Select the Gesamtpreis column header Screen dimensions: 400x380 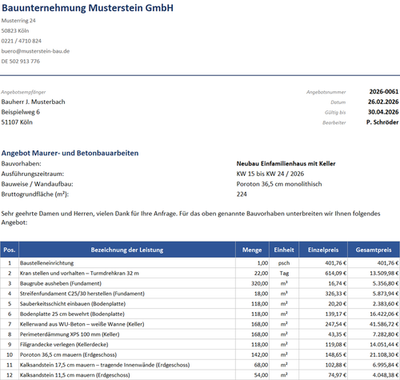click(374, 250)
